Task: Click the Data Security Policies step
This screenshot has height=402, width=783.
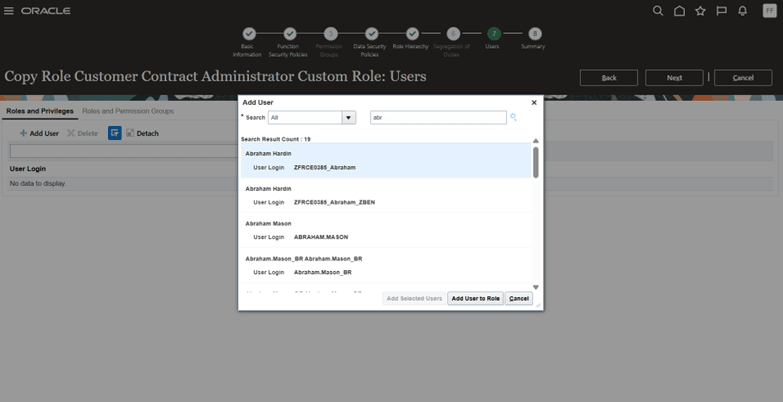Action: pos(371,33)
